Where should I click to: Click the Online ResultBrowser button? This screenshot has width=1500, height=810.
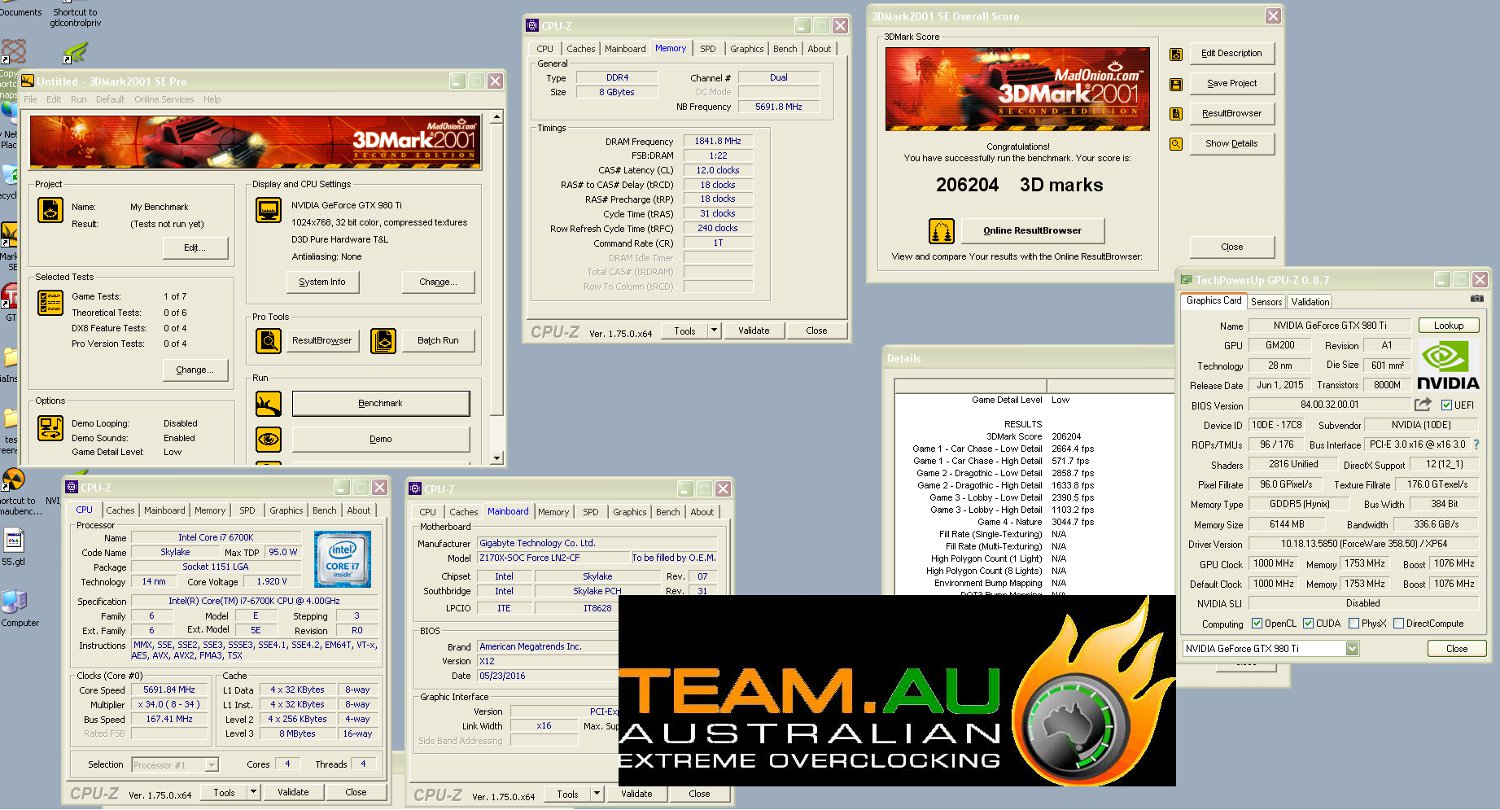[1033, 231]
